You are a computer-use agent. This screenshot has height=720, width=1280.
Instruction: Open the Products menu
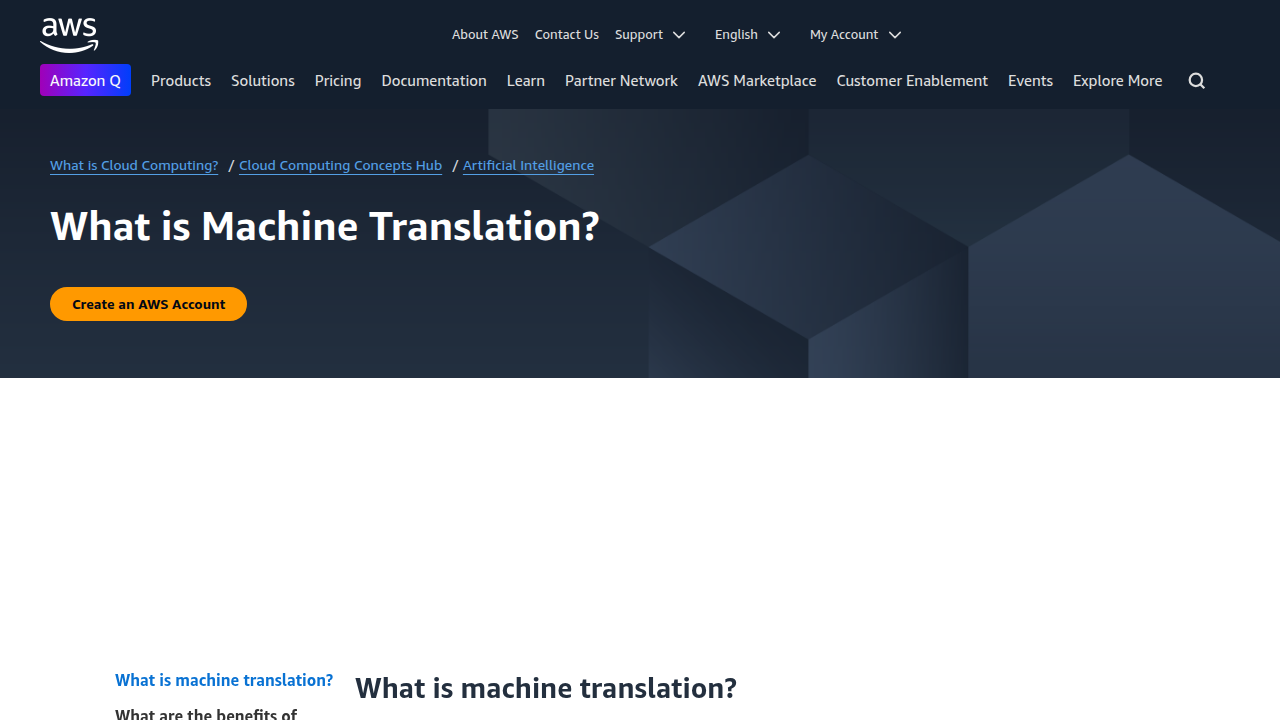pyautogui.click(x=181, y=81)
